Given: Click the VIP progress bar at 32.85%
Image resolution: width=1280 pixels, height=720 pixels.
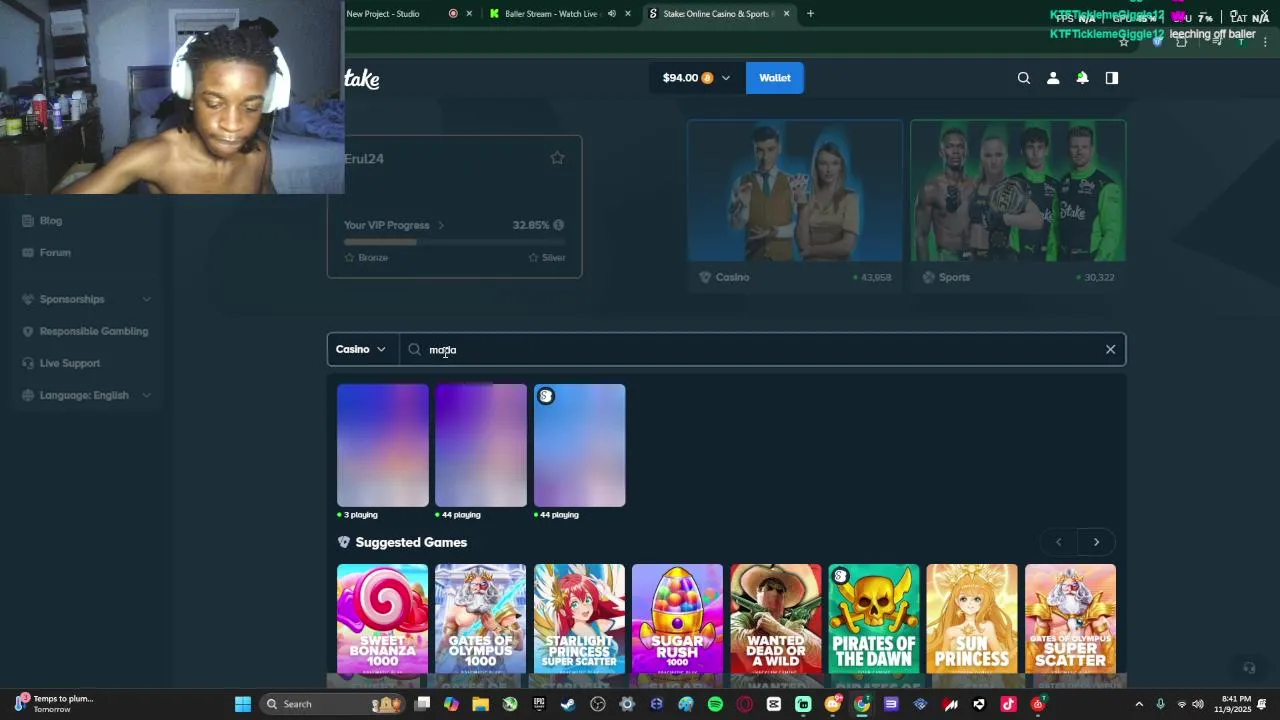Looking at the screenshot, I should coord(454,242).
